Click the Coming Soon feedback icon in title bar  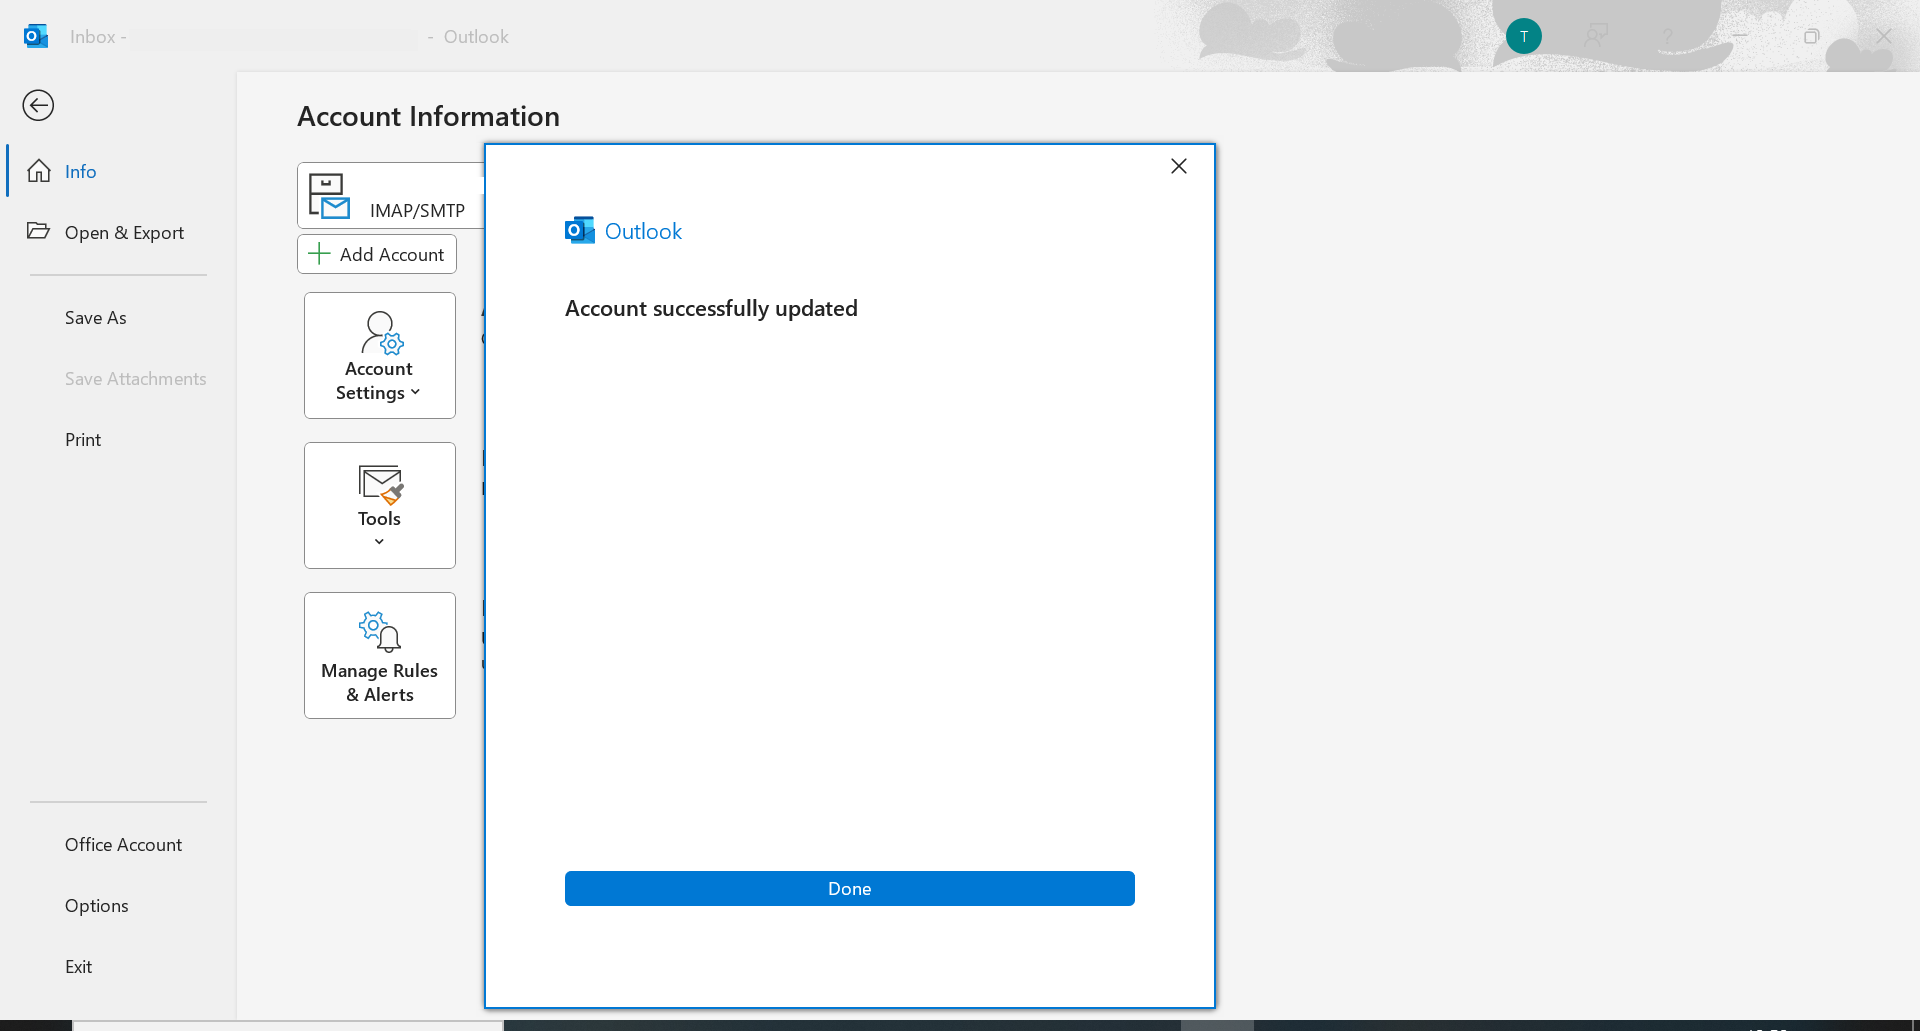point(1596,36)
